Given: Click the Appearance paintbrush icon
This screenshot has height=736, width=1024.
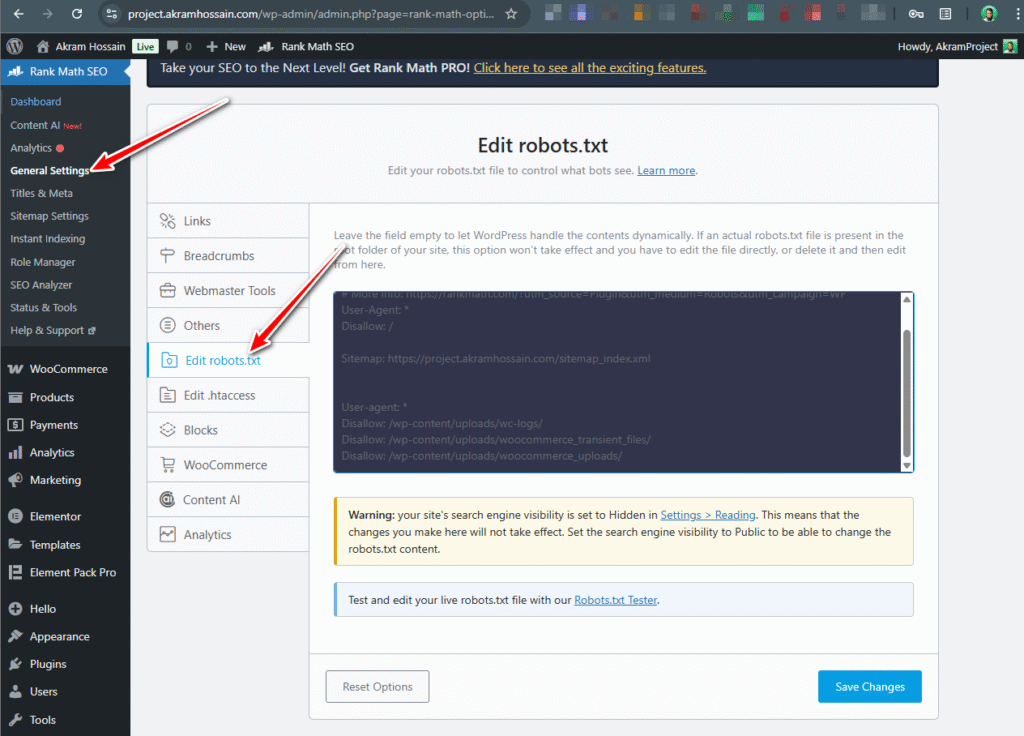Looking at the screenshot, I should click(x=15, y=636).
